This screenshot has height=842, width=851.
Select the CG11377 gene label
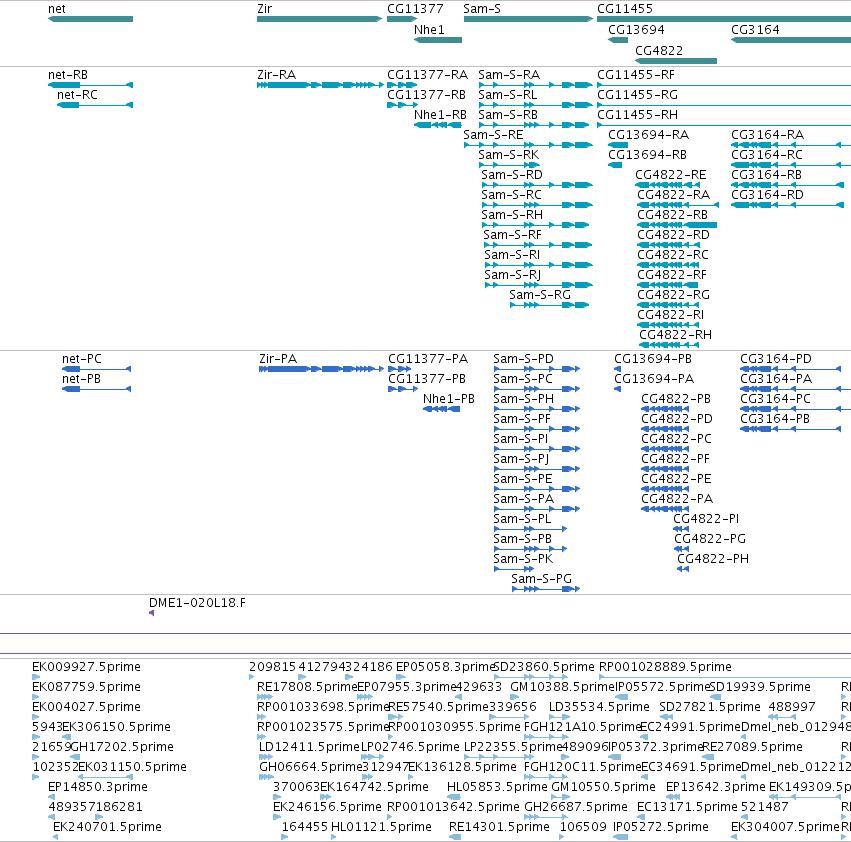point(415,9)
